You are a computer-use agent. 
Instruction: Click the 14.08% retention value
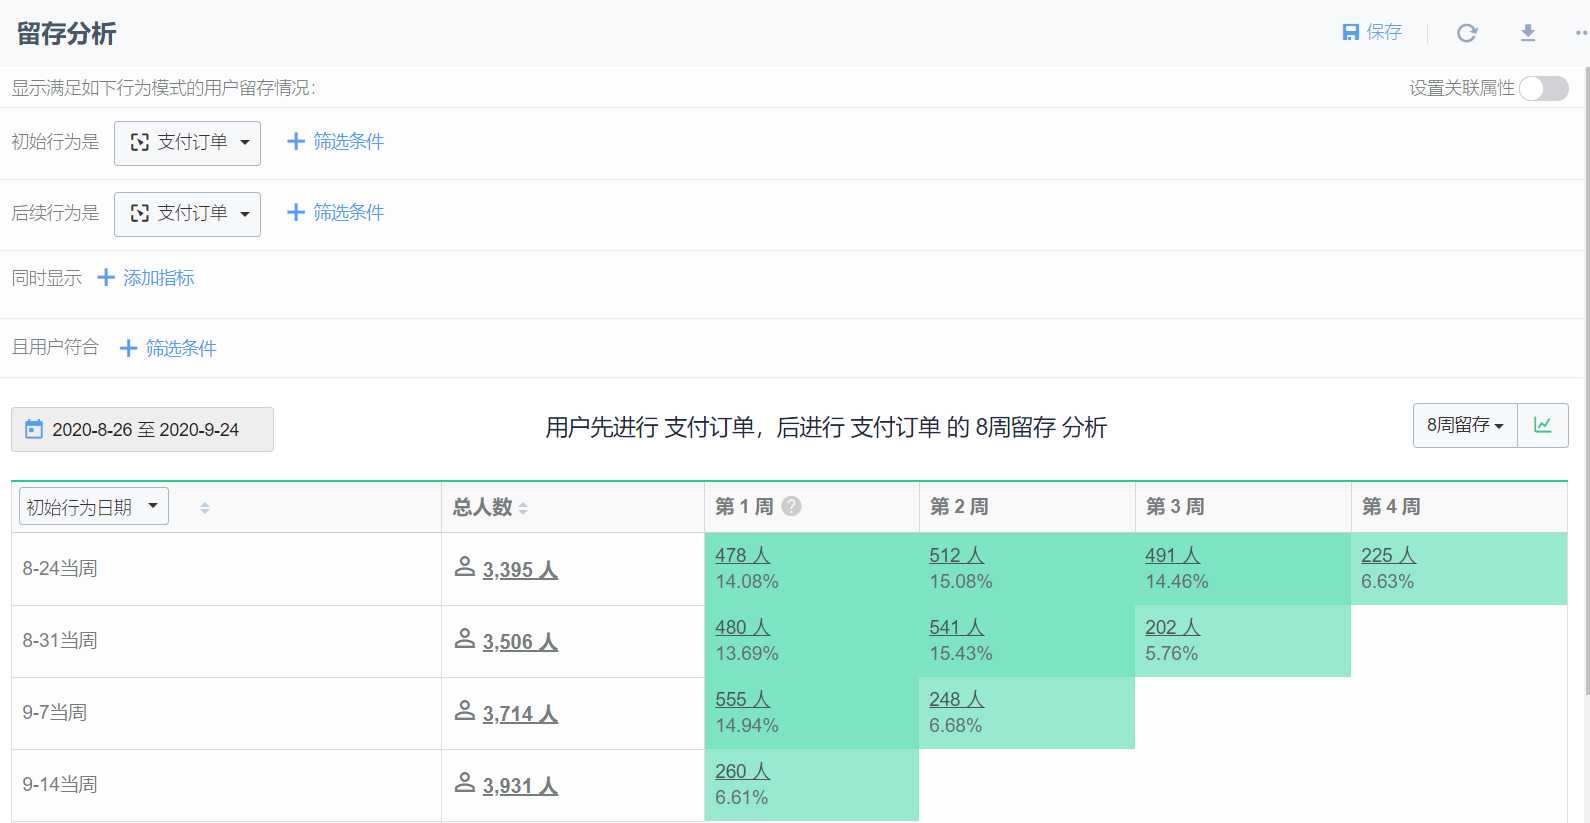747,581
